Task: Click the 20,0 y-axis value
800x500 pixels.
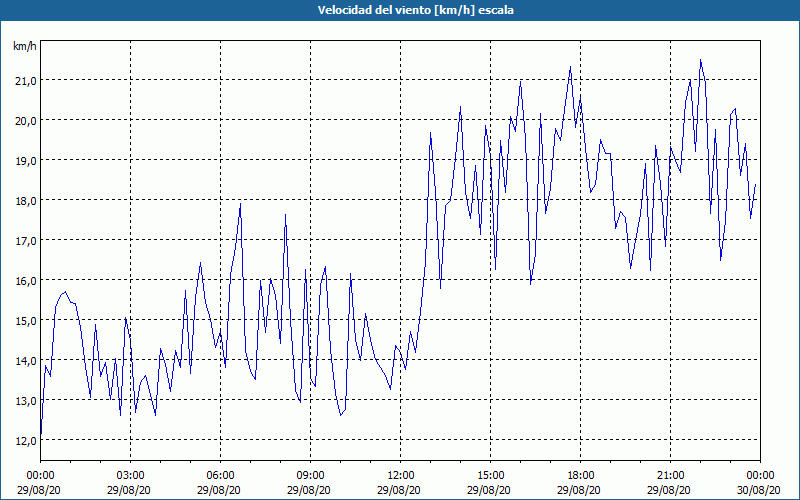Action: click(x=25, y=120)
